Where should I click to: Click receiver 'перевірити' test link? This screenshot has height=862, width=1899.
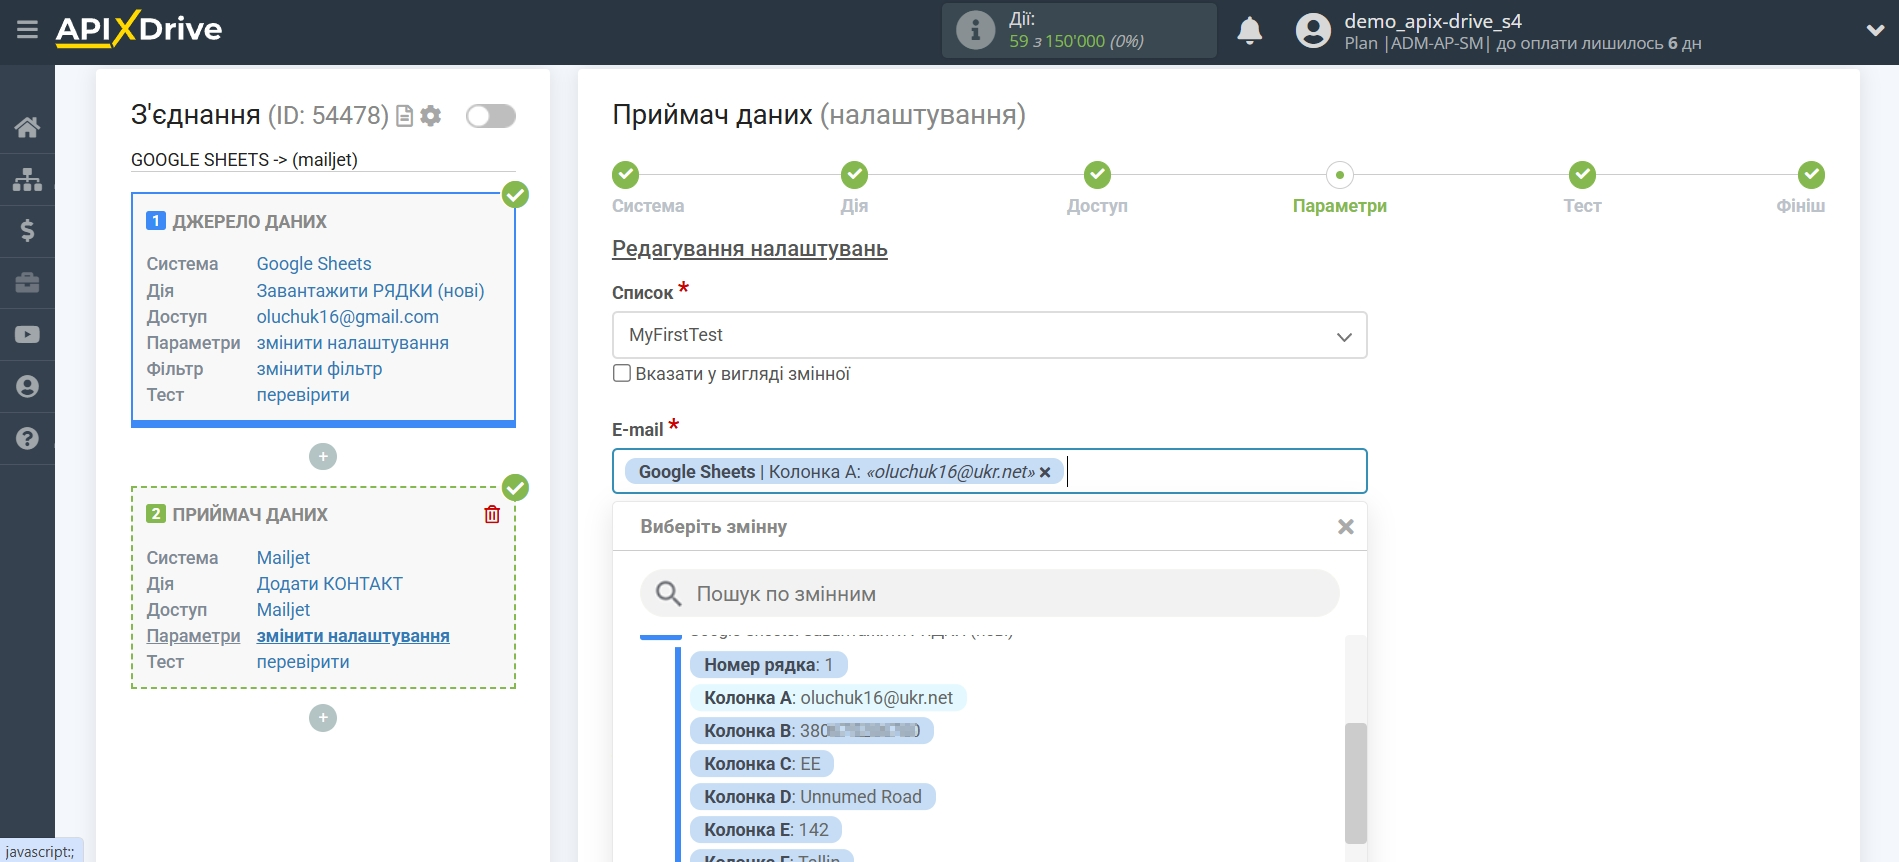pyautogui.click(x=303, y=662)
